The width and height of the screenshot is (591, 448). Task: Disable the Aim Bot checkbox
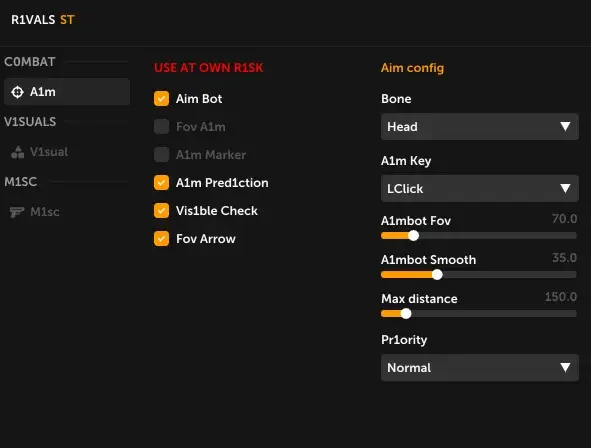point(161,99)
